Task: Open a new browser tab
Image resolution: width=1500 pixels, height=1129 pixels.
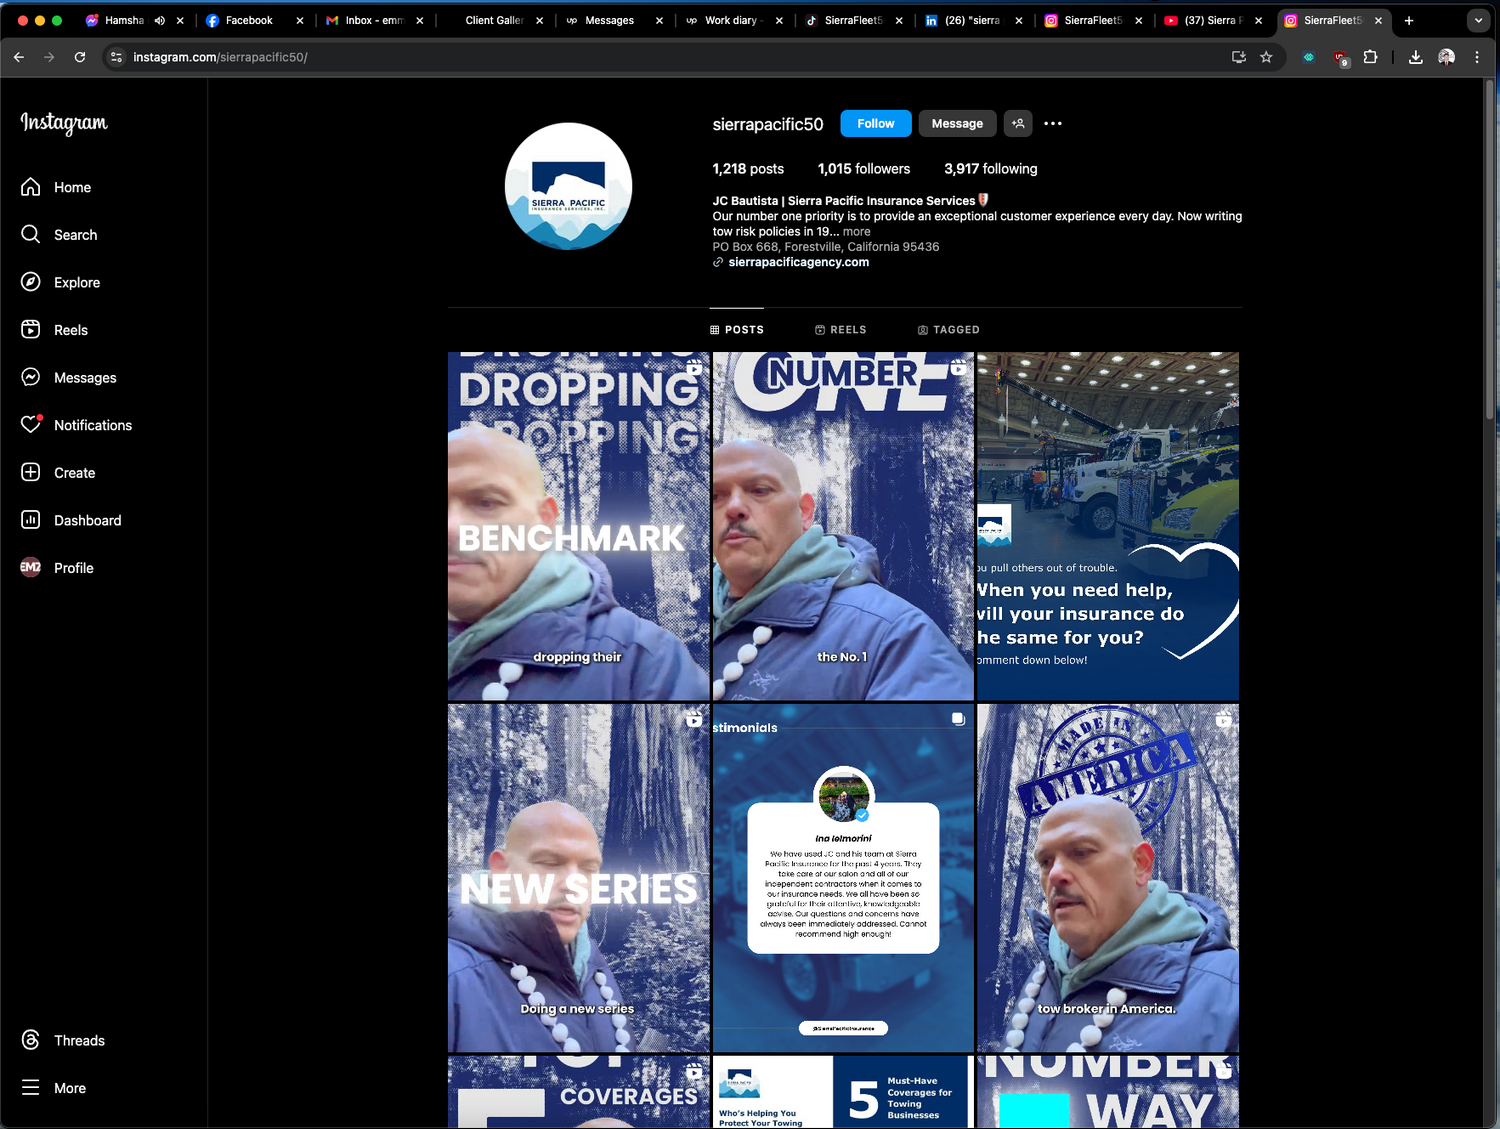Action: tap(1409, 20)
